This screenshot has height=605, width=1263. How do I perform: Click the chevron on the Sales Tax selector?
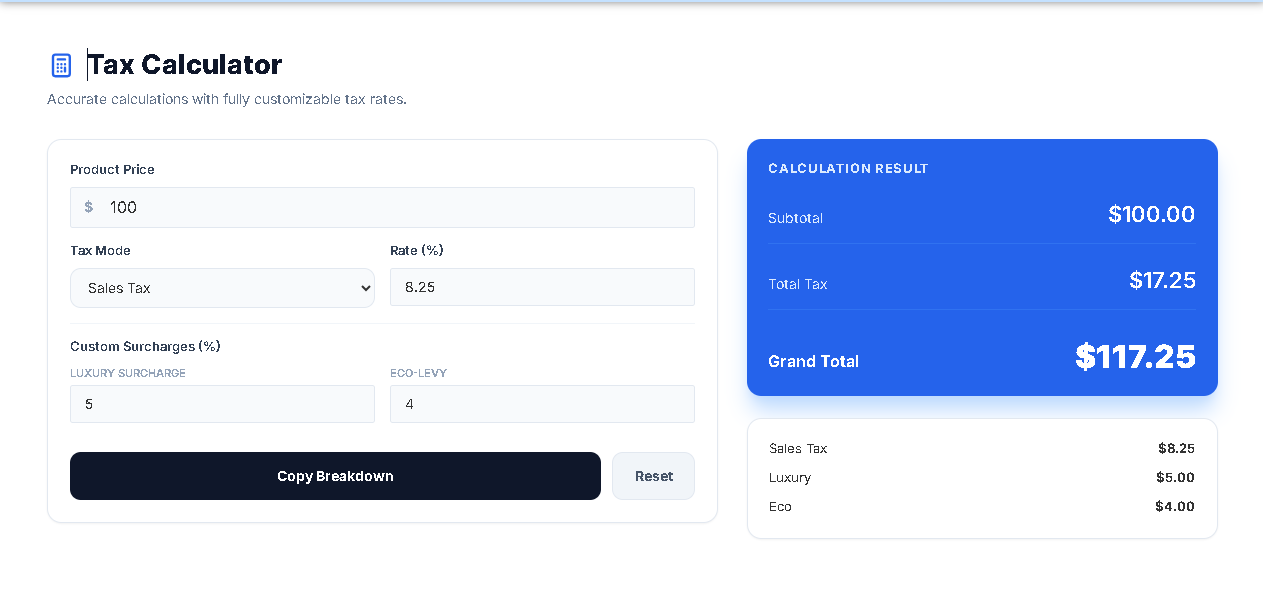366,287
